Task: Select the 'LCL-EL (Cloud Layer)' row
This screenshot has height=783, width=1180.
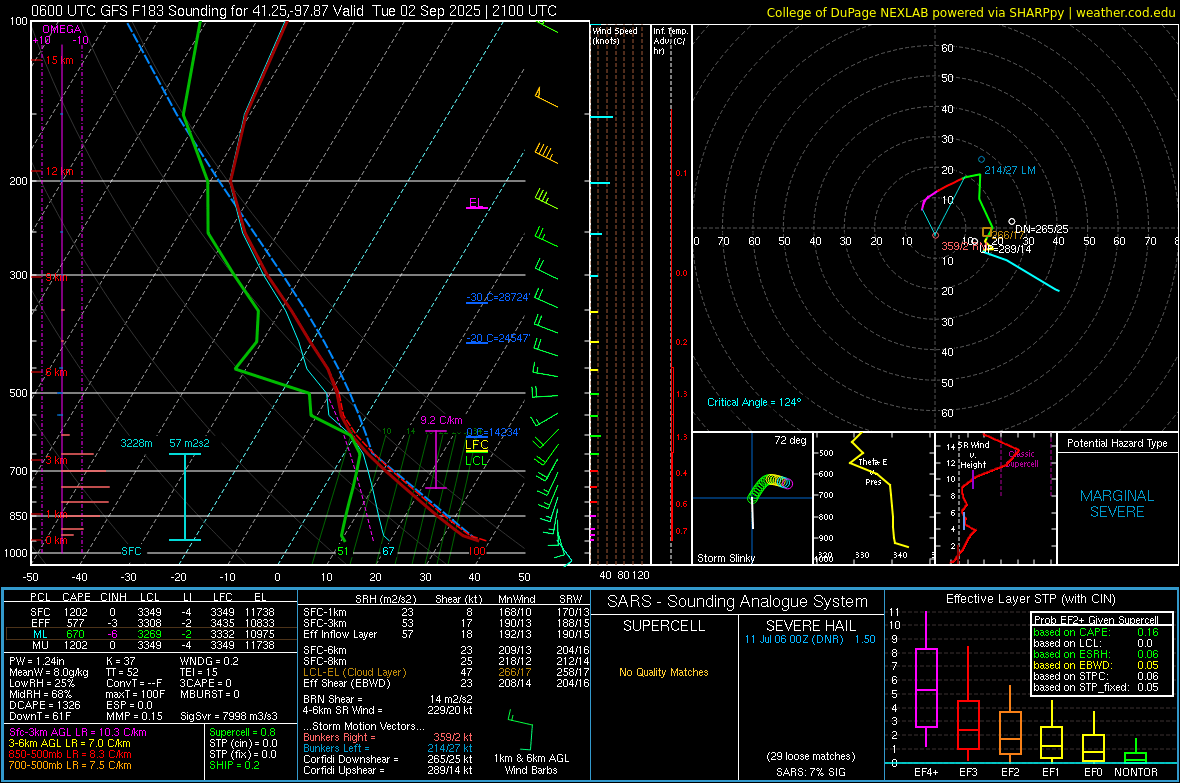Action: pyautogui.click(x=446, y=672)
